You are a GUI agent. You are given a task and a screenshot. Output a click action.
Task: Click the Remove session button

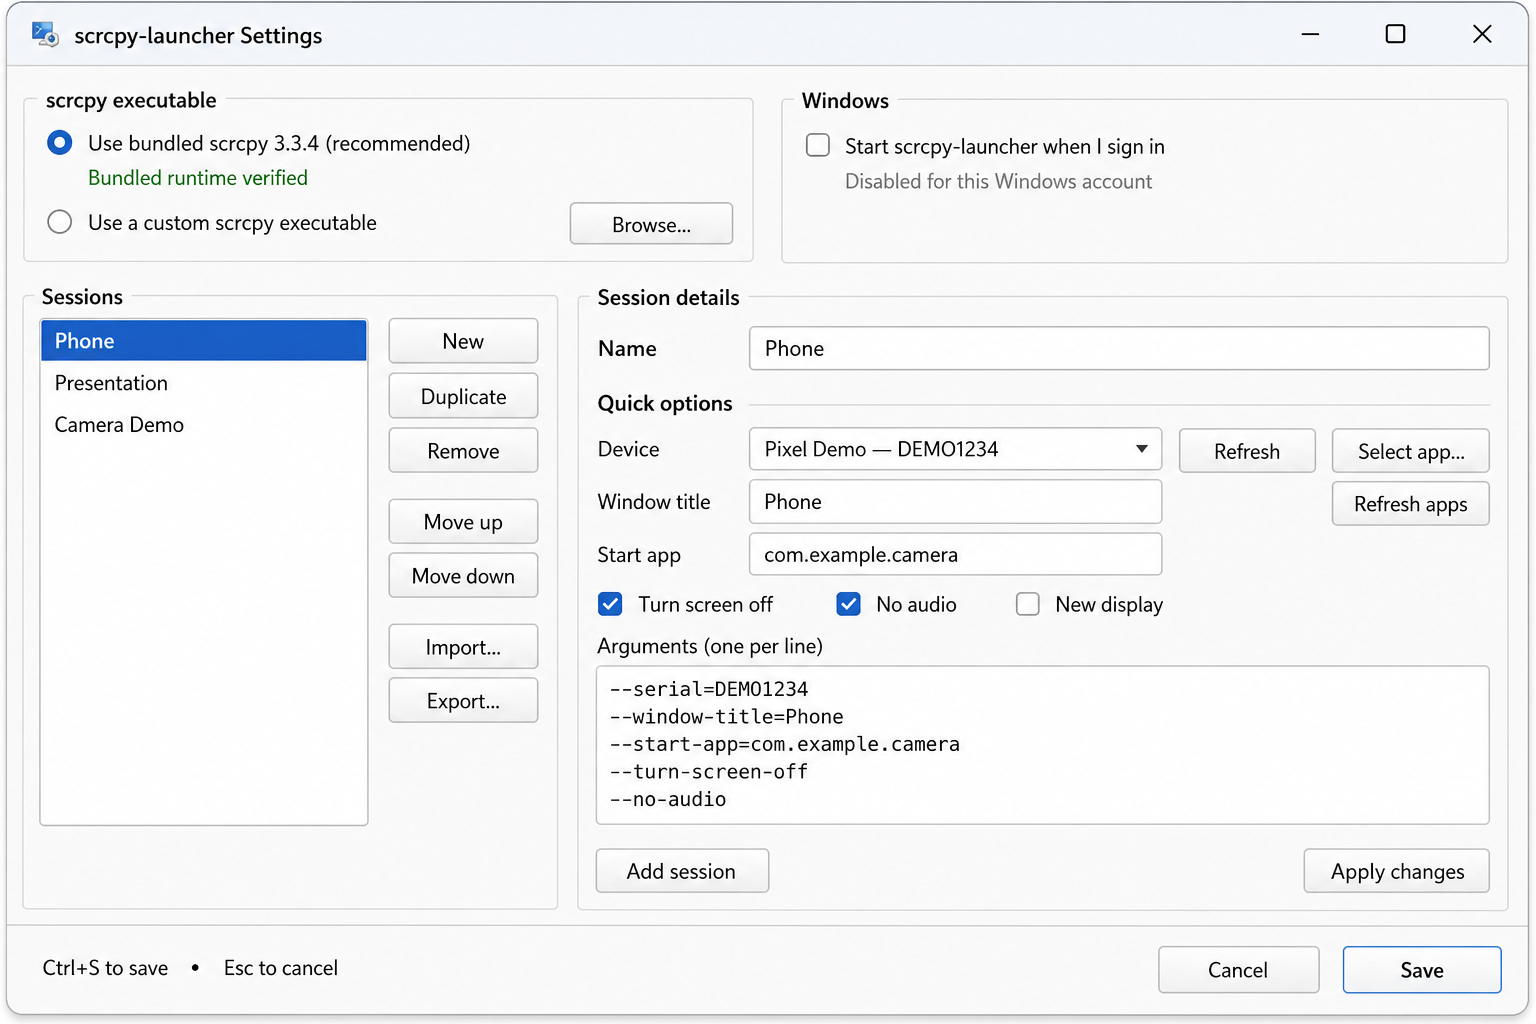tap(463, 451)
